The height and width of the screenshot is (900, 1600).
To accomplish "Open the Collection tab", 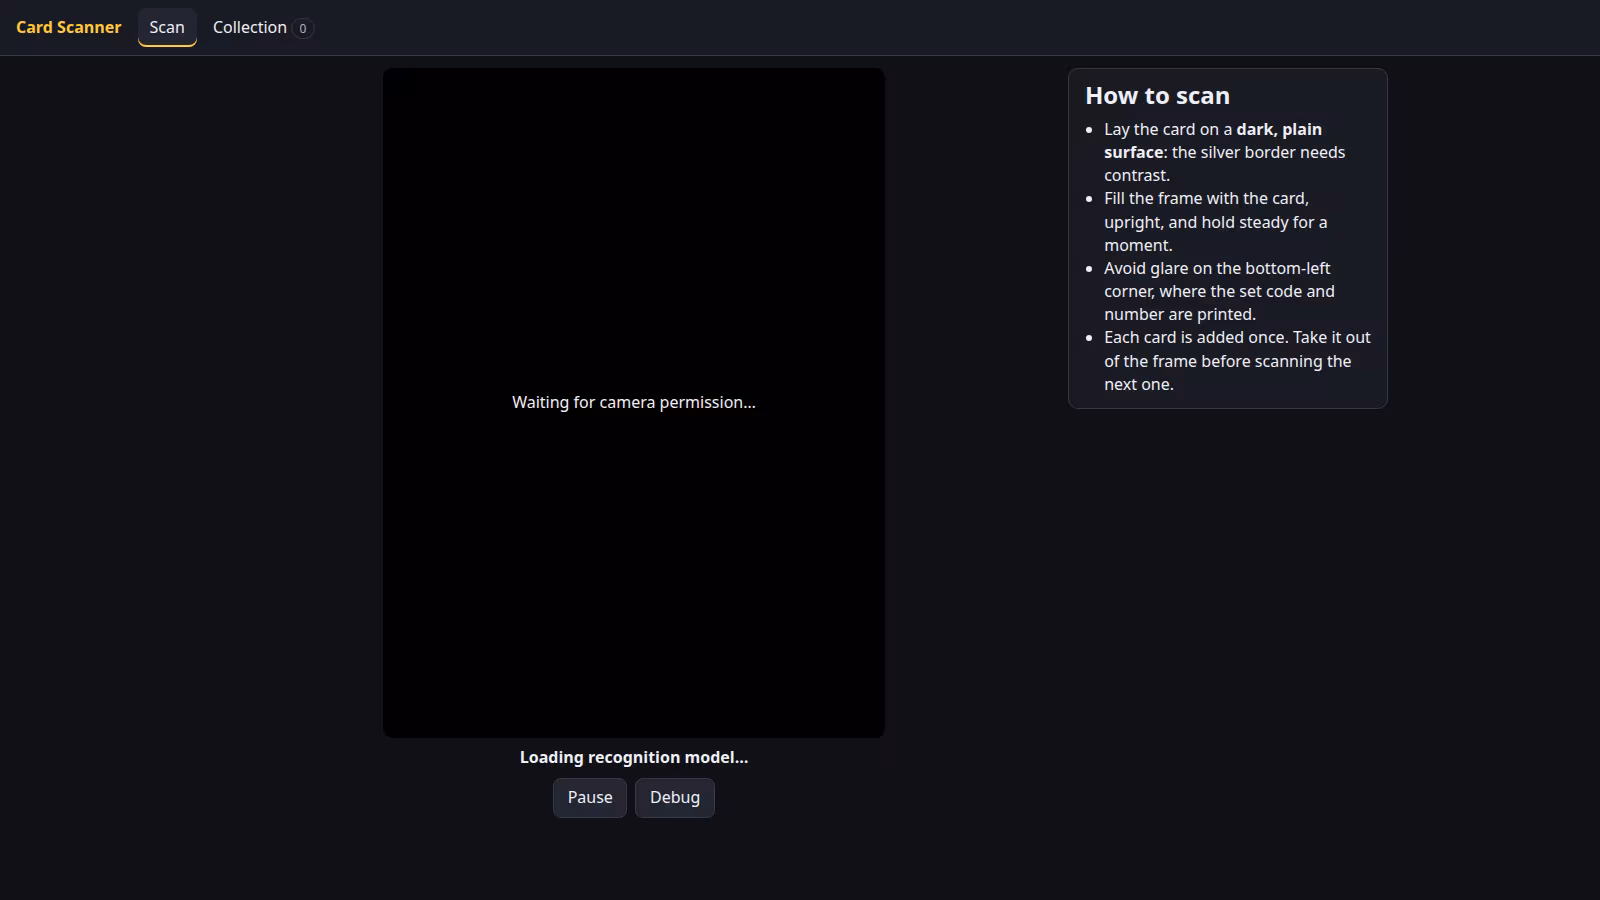I will pyautogui.click(x=262, y=27).
